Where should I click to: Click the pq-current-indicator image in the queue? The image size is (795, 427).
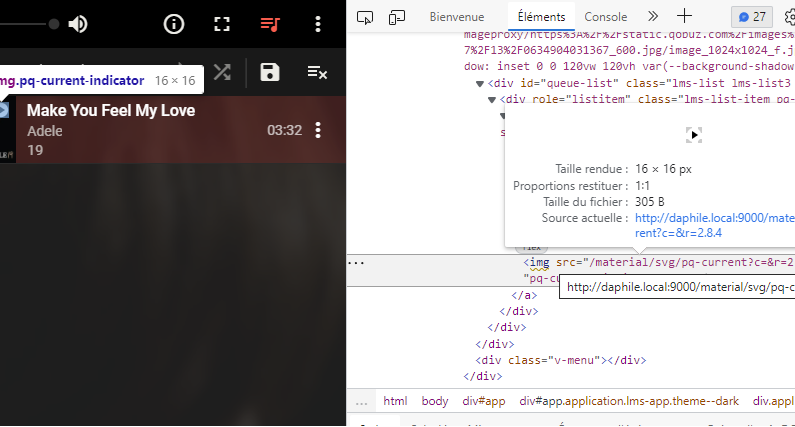point(4,110)
